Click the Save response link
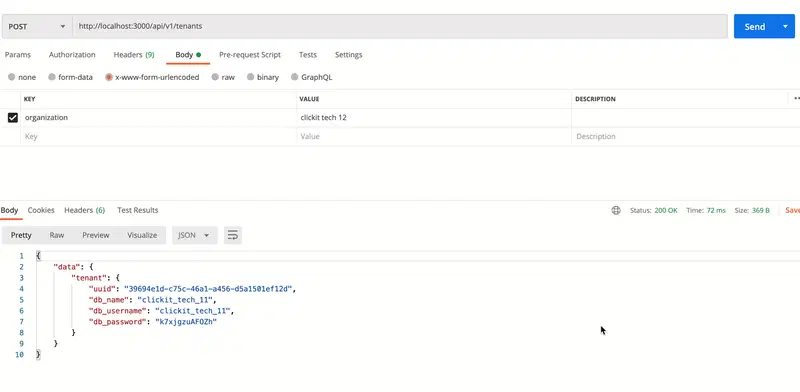800x392 pixels. click(x=792, y=210)
